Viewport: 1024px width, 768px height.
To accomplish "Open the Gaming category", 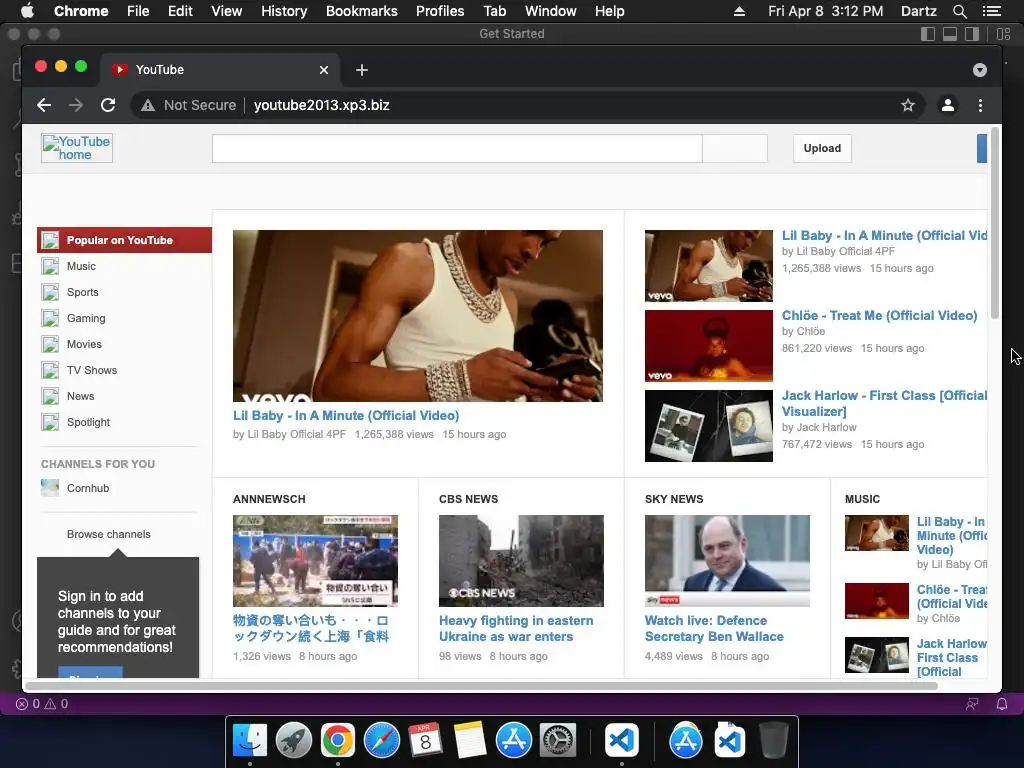I will coord(86,318).
